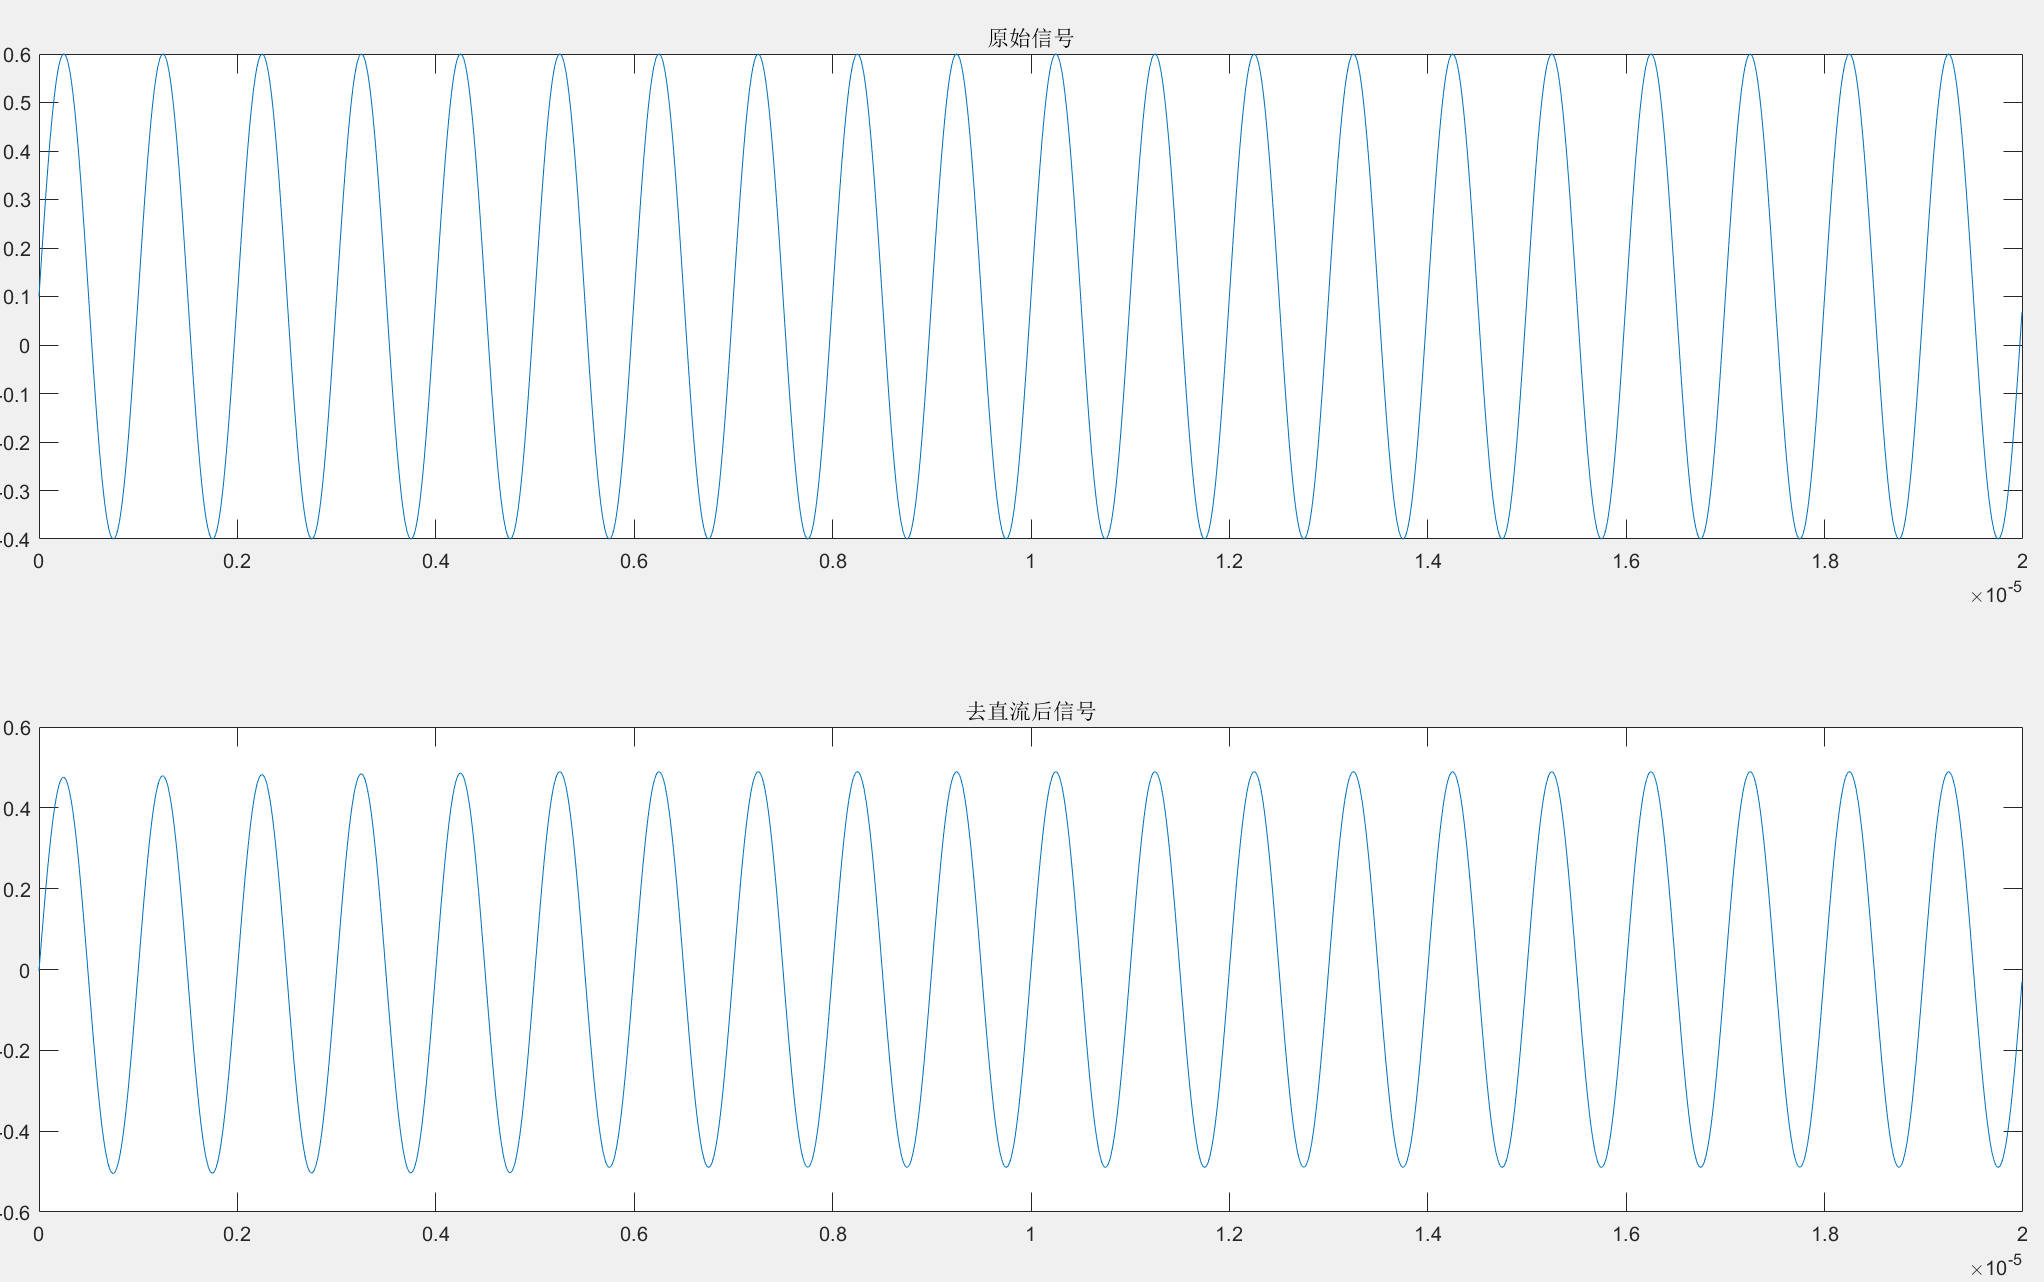Click x-axis tick label 1.8 of top plot
Image resolution: width=2044 pixels, height=1282 pixels.
point(1825,561)
